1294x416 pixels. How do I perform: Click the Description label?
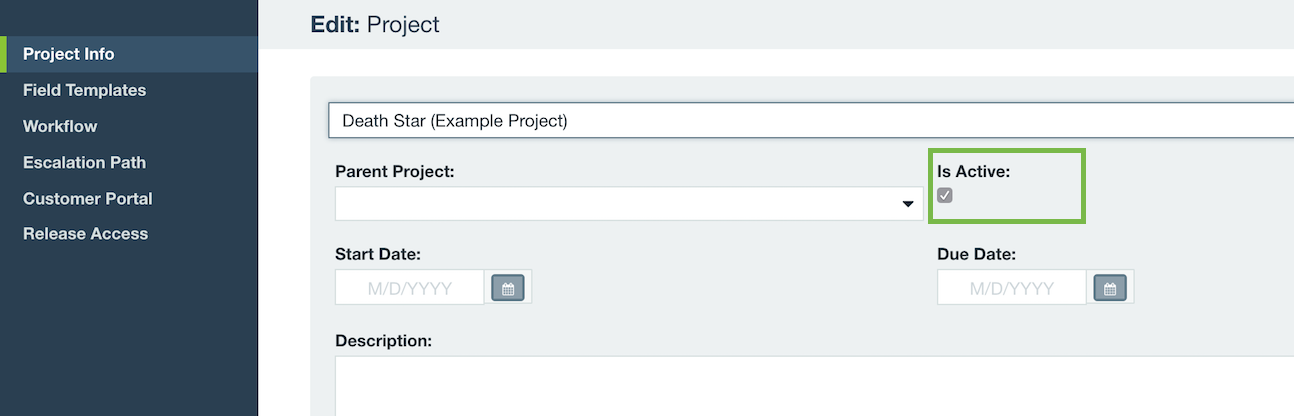pos(383,341)
